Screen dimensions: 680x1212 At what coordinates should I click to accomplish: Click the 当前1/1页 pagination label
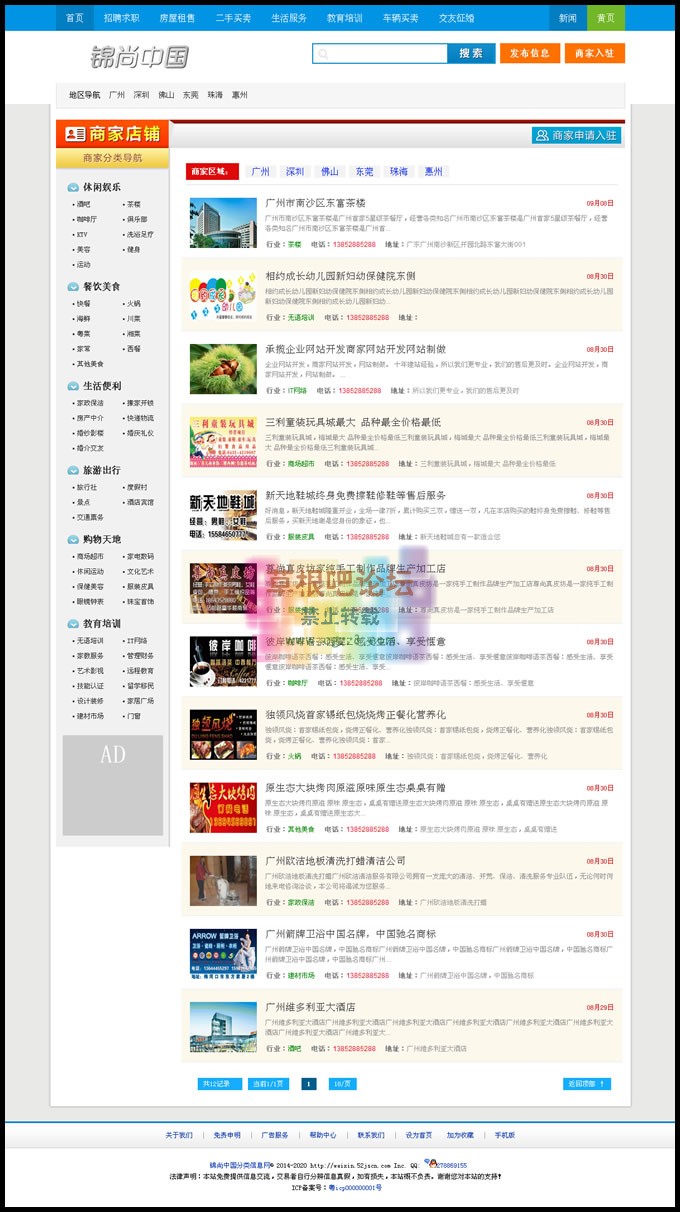pyautogui.click(x=267, y=1084)
